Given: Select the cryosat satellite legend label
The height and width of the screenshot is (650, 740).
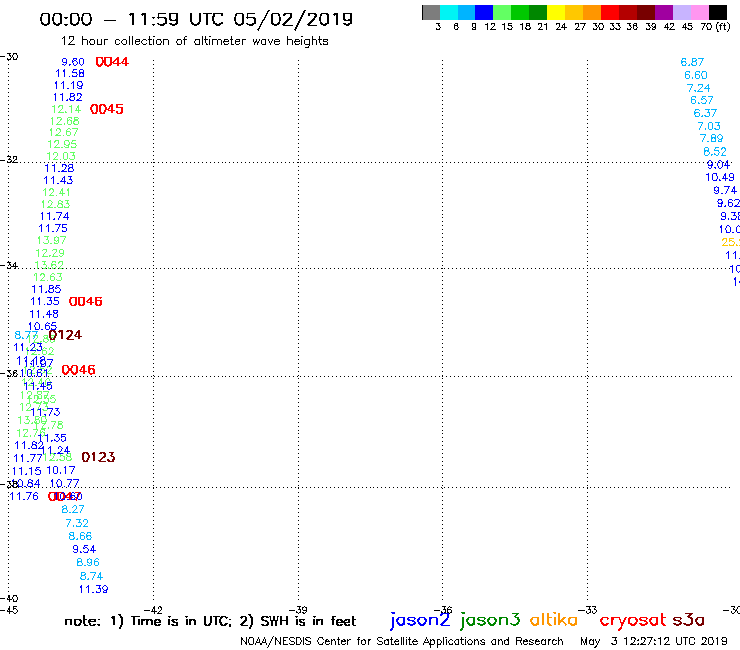Looking at the screenshot, I should (632, 620).
